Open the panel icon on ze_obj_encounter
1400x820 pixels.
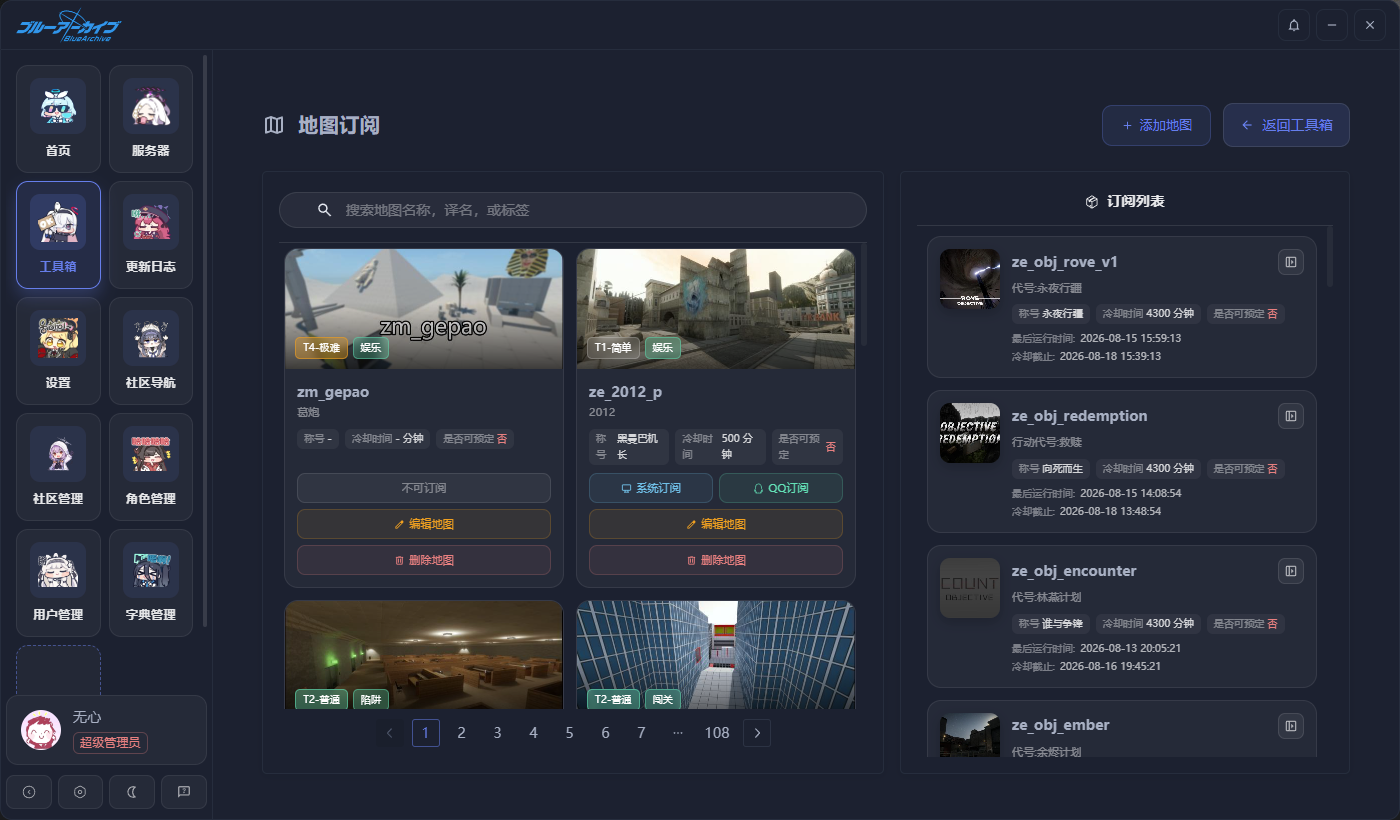pos(1291,571)
